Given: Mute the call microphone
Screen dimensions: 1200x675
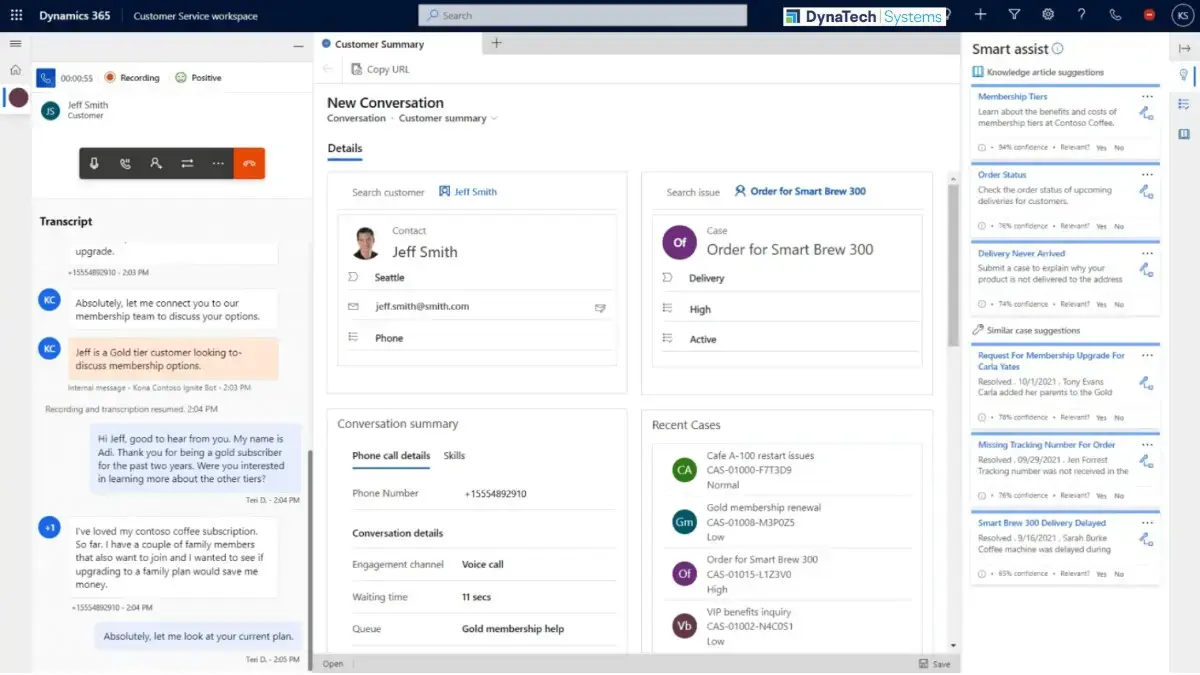Looking at the screenshot, I should point(94,163).
